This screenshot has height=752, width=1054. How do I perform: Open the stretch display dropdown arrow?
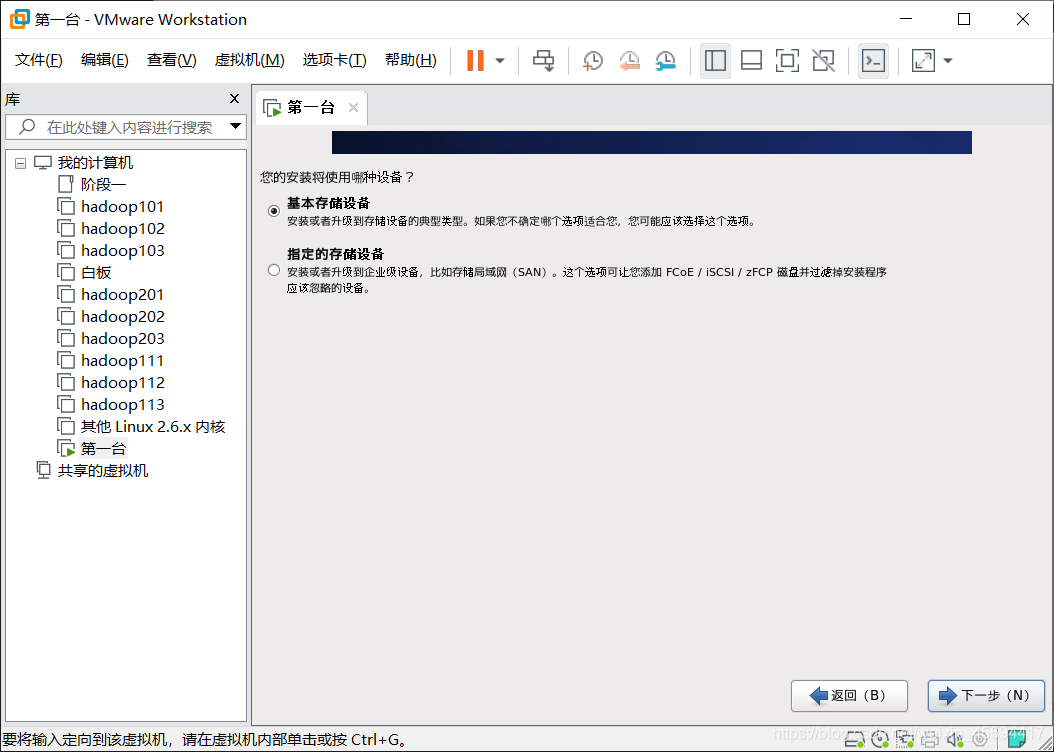[948, 60]
